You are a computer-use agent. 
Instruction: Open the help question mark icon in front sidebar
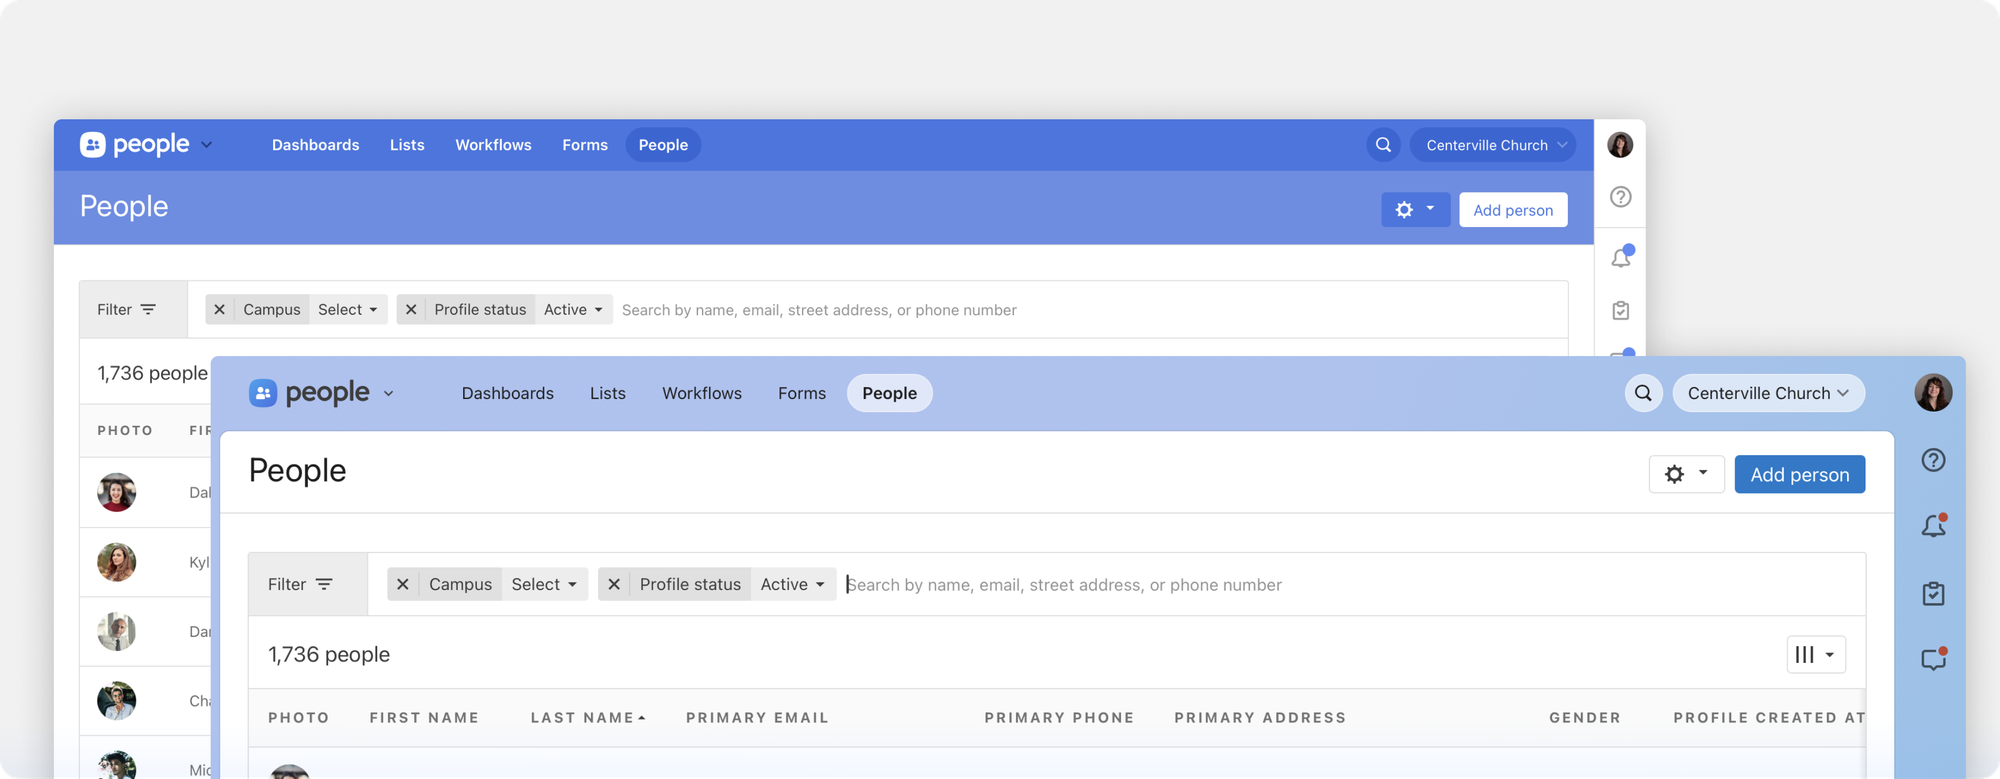1933,460
